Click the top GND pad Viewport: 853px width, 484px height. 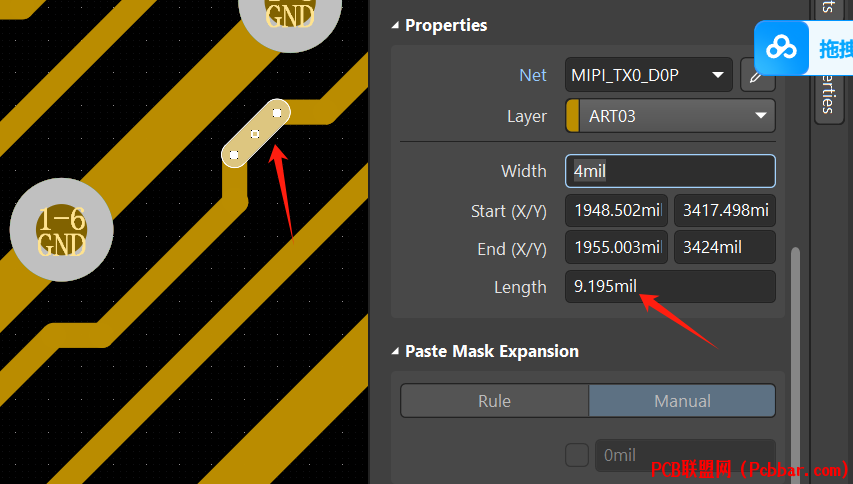[x=290, y=15]
